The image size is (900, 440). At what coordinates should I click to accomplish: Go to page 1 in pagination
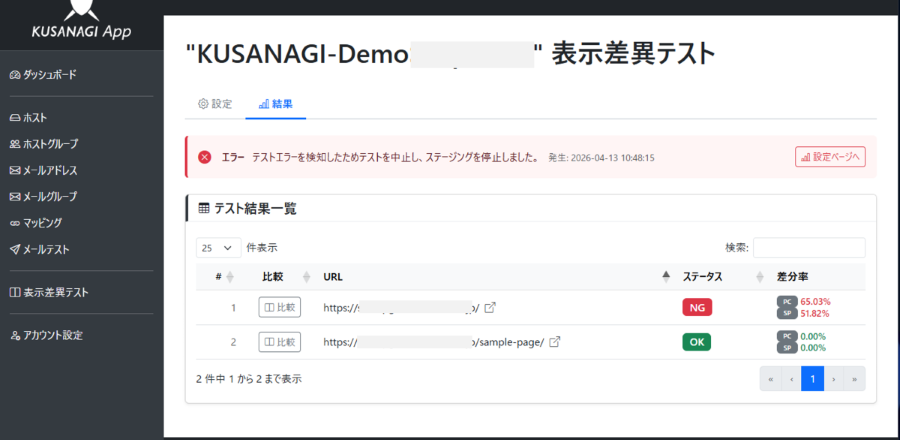pos(812,379)
